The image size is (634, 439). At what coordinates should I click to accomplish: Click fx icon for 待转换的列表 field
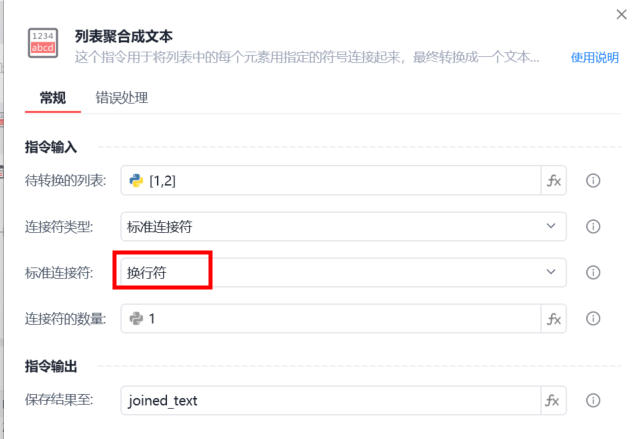[554, 180]
